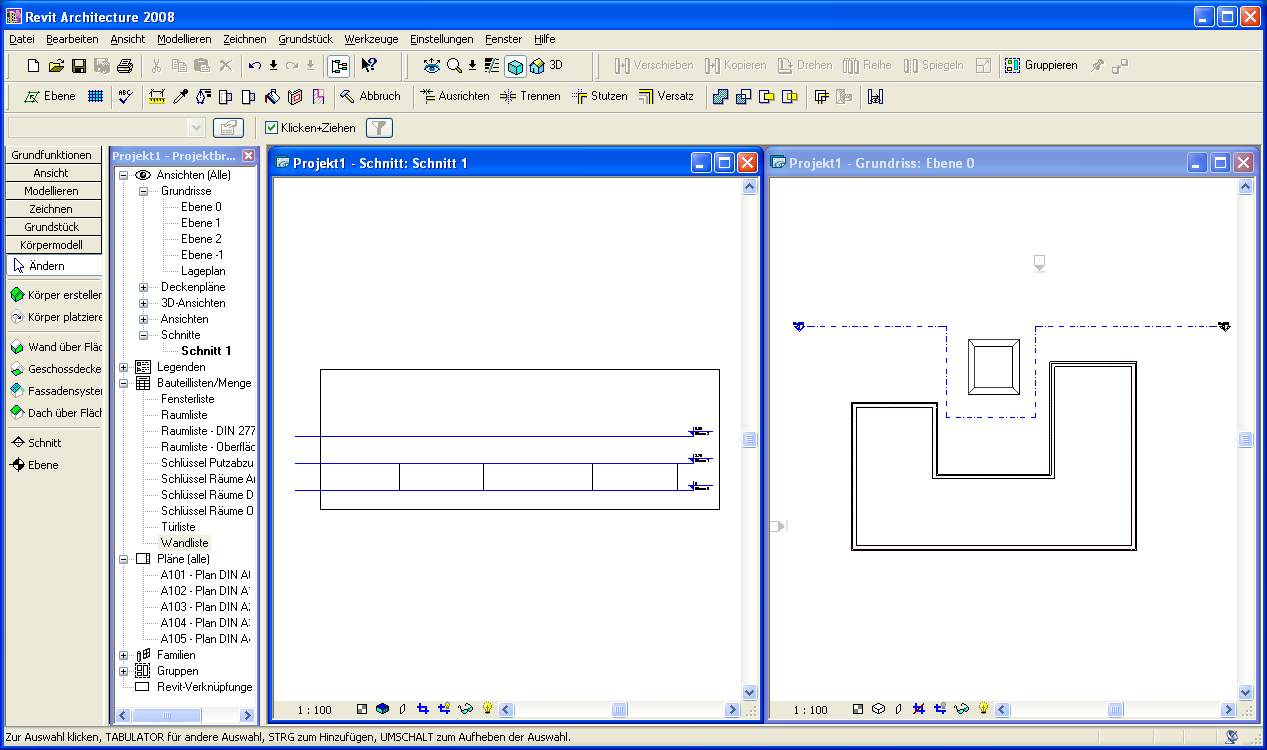This screenshot has width=1267, height=750.
Task: Click the What's This help pointer icon
Action: click(x=369, y=66)
